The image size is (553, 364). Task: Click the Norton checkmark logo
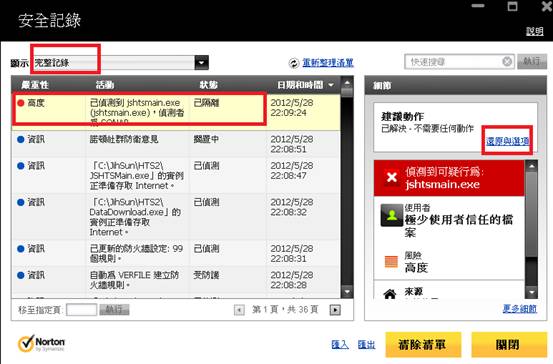point(26,343)
